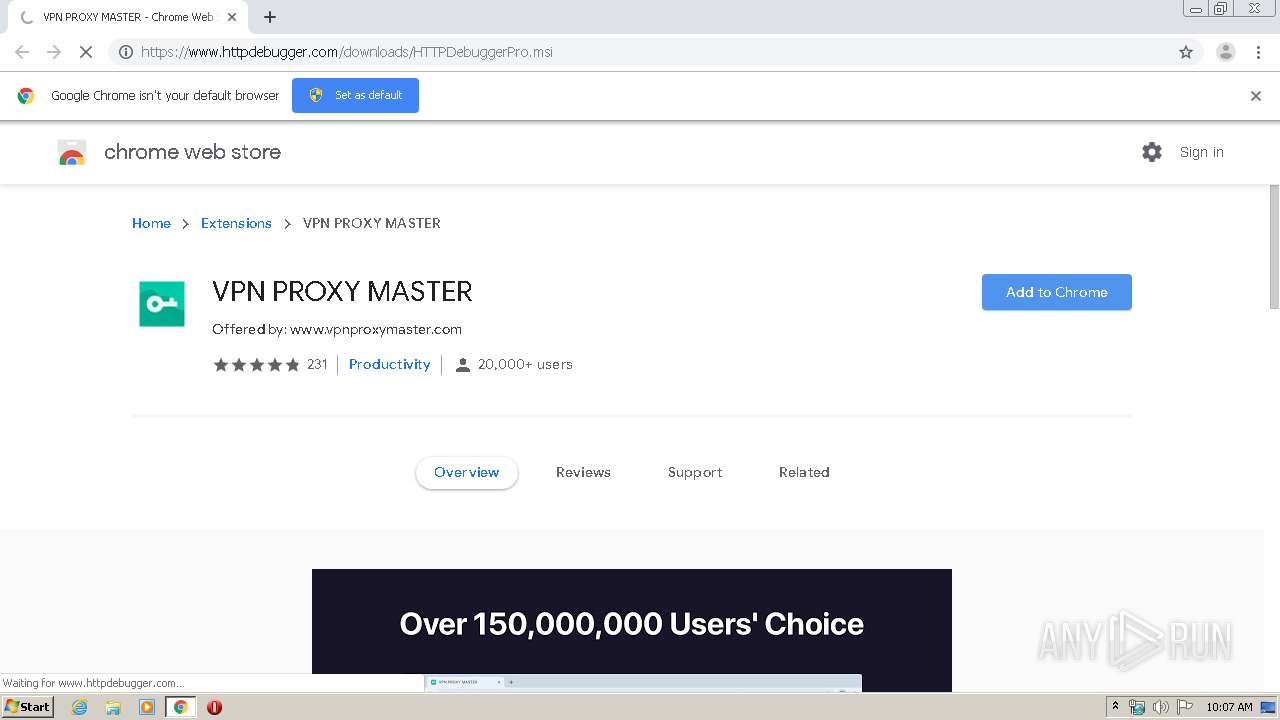Open the 231 ratings count
The width and height of the screenshot is (1280, 720).
(x=317, y=365)
